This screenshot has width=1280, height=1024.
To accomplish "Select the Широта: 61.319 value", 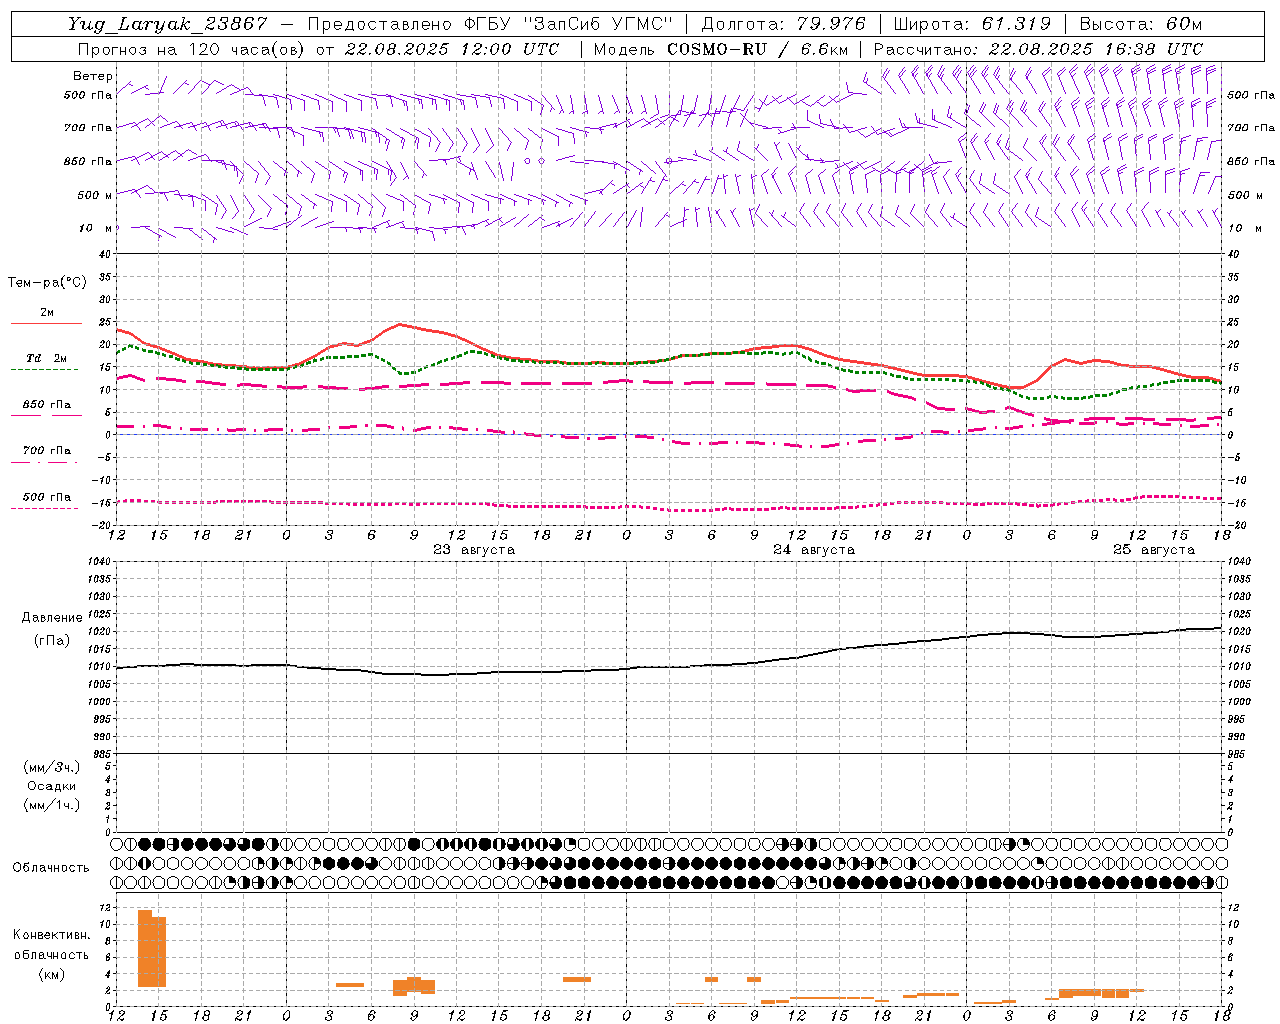I will pyautogui.click(x=972, y=24).
